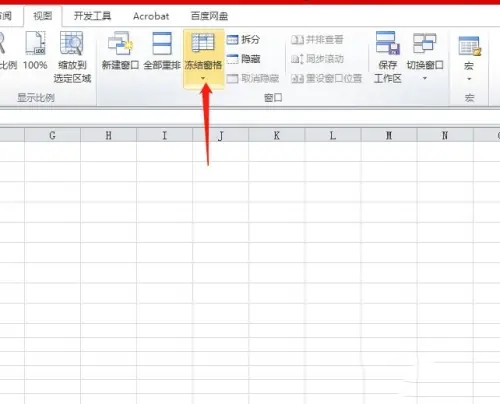Expand the 切换窗口 dropdown arrow
This screenshot has width=500, height=404.
(425, 79)
